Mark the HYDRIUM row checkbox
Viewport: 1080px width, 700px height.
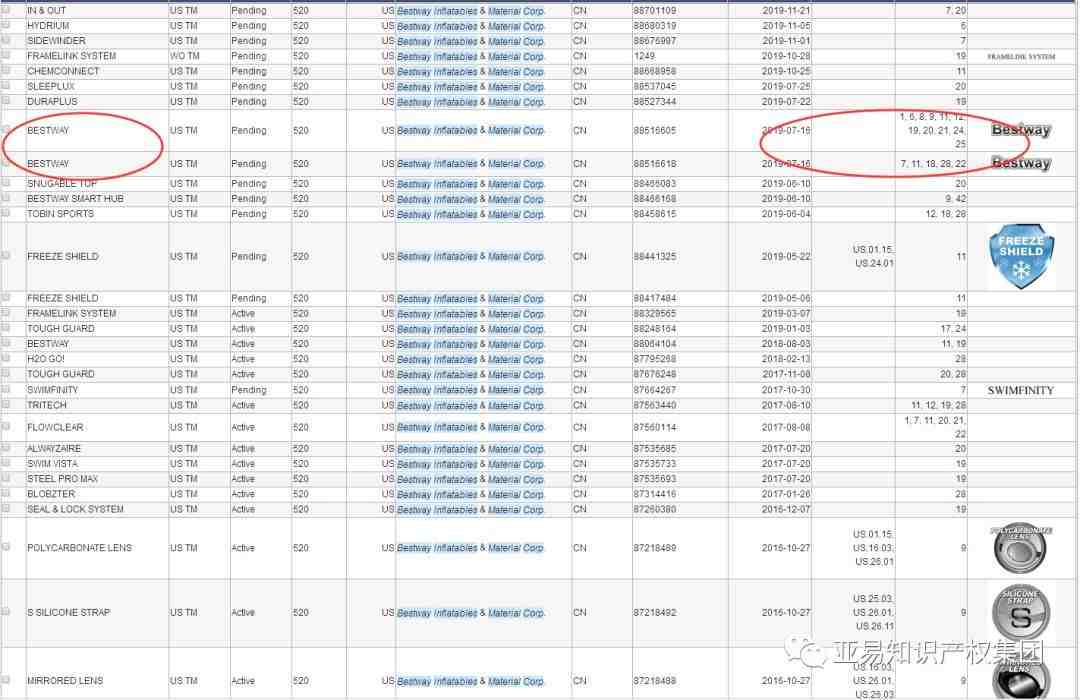click(7, 26)
